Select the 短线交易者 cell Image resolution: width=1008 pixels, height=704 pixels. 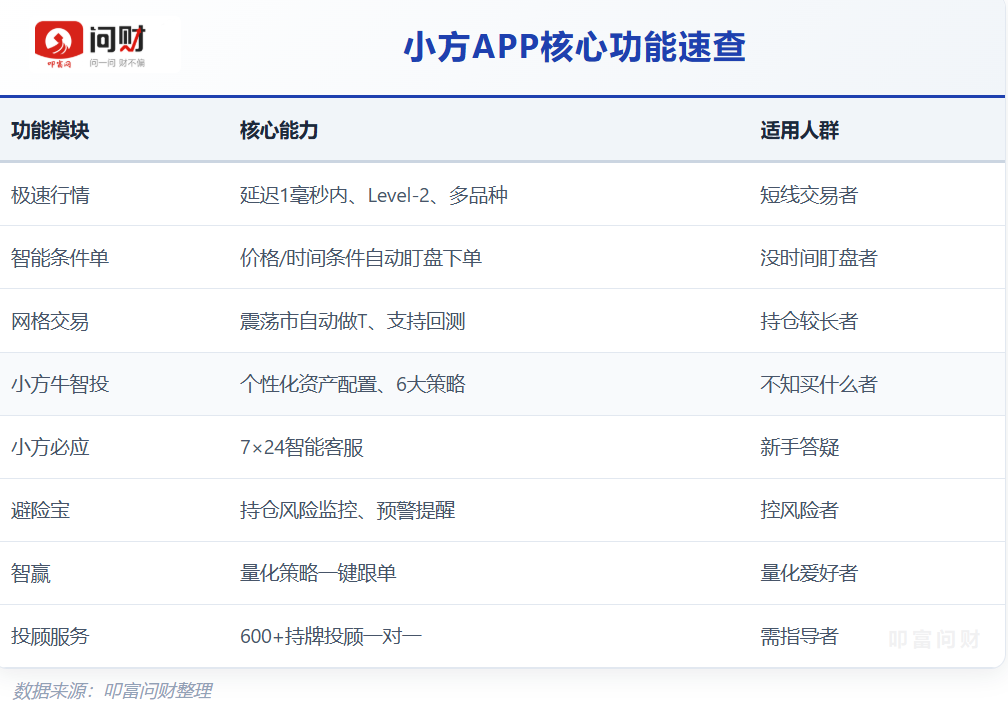pyautogui.click(x=809, y=195)
